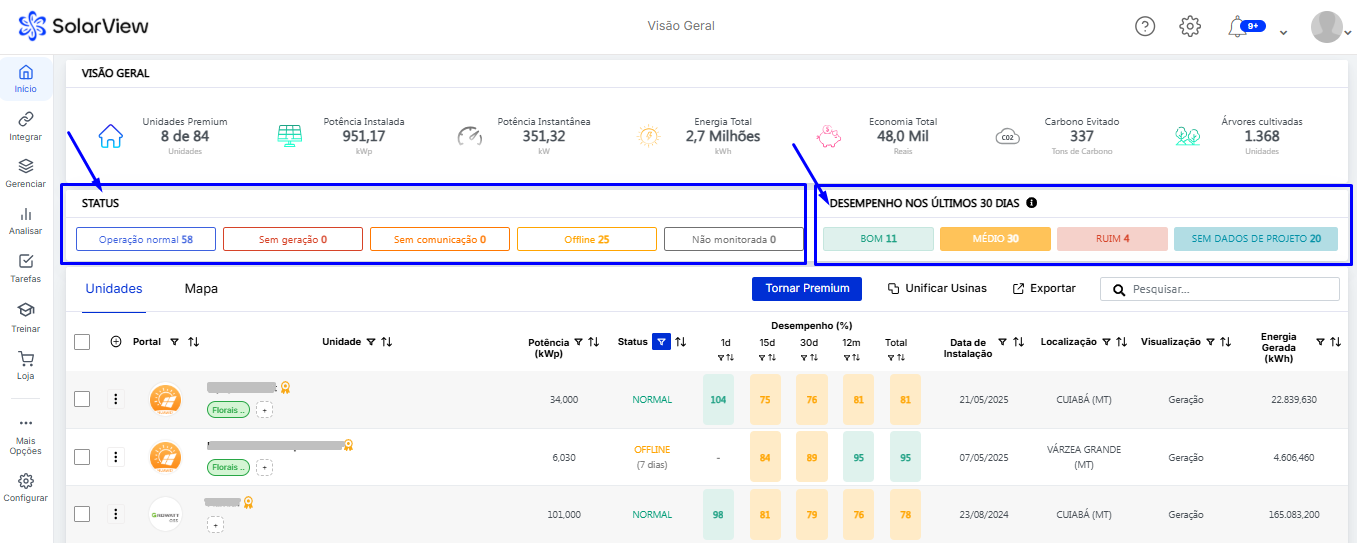1357x543 pixels.
Task: Toggle the select-all checkbox in table header
Action: [x=83, y=342]
